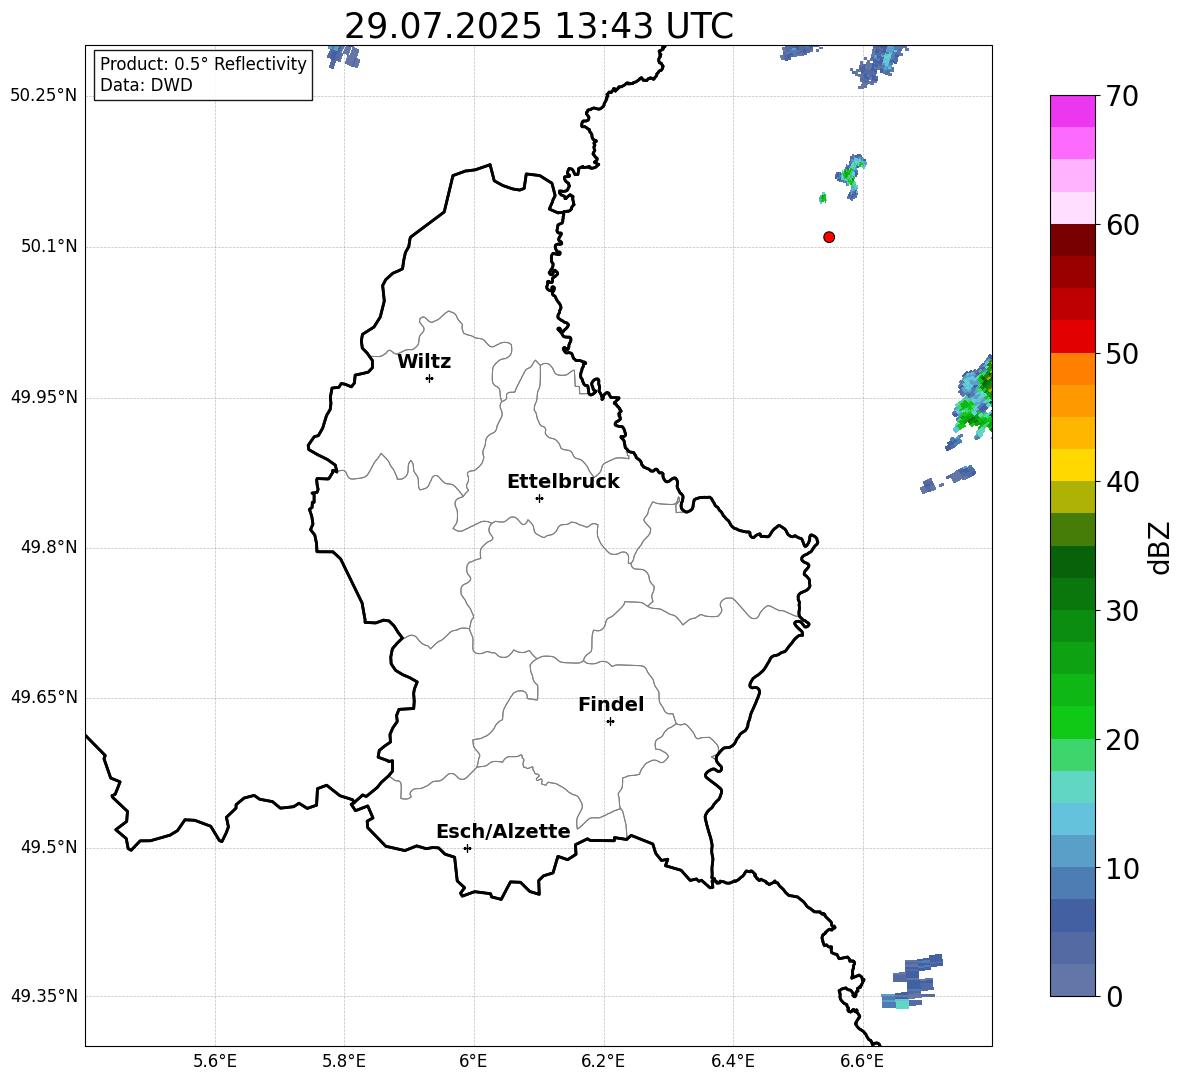Click the Esch/Alzette station cross marker
This screenshot has height=1081, width=1184.
click(x=467, y=848)
